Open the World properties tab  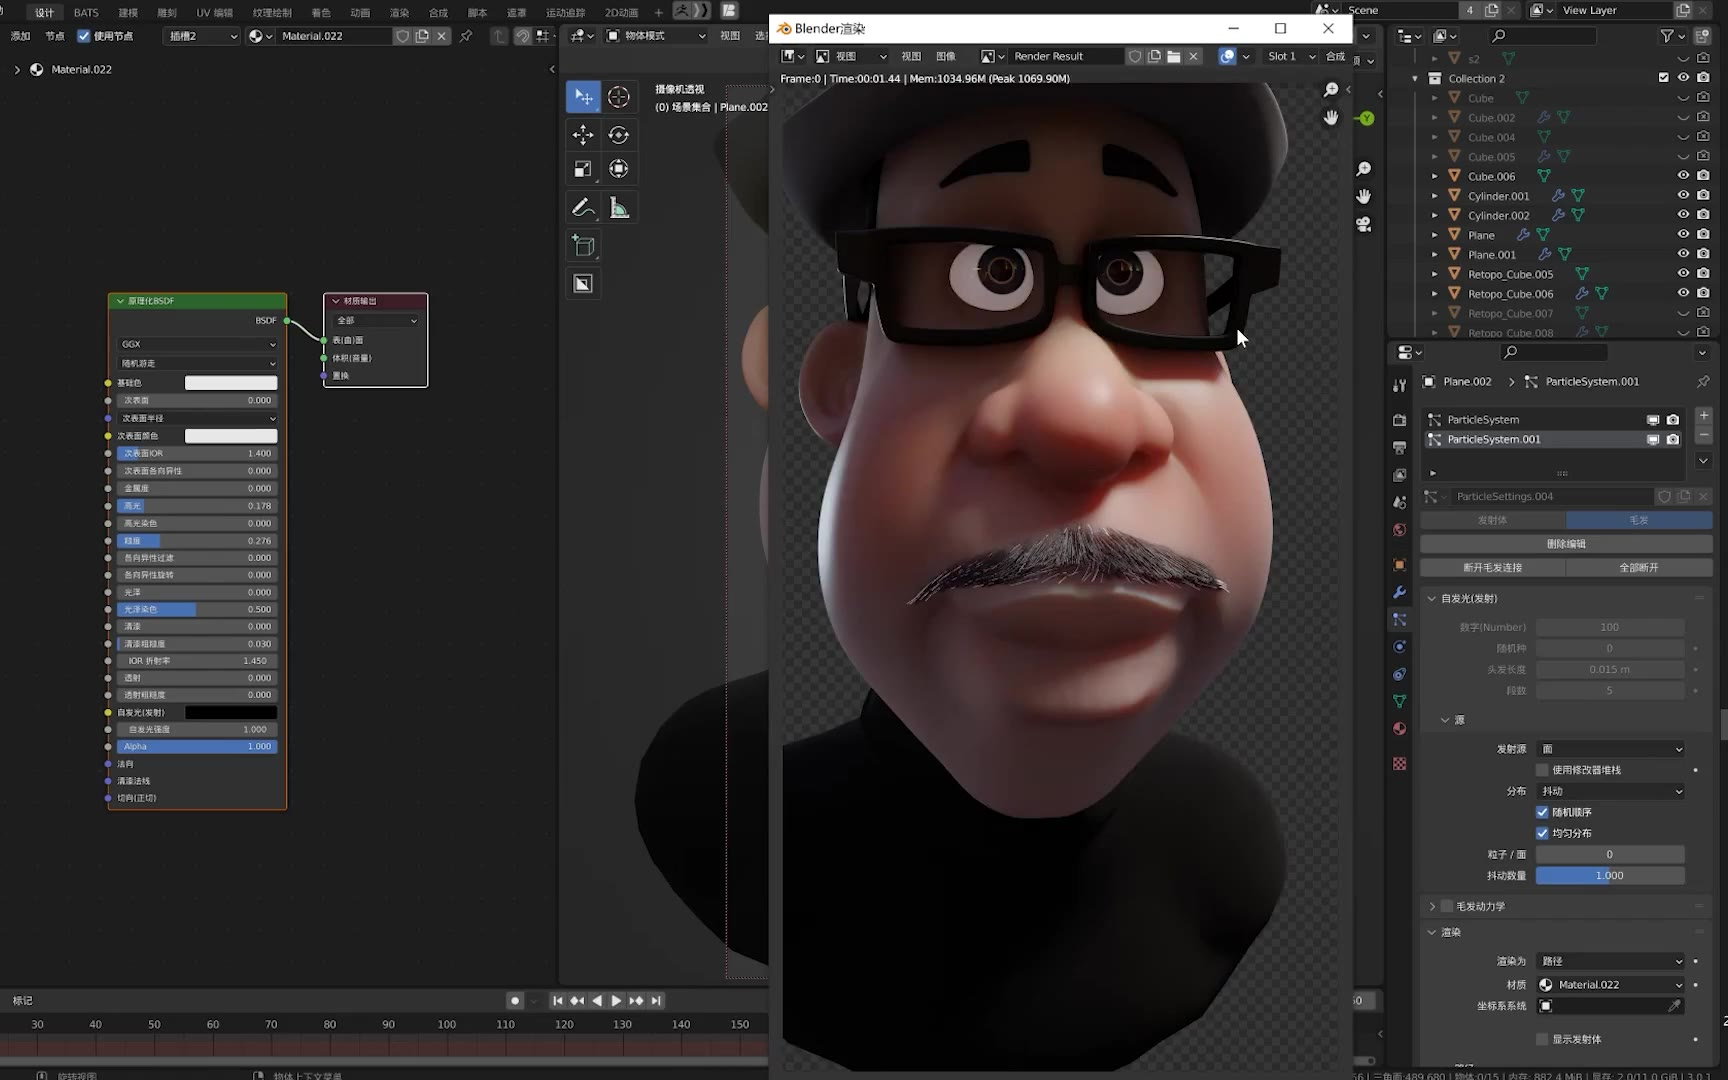coord(1399,530)
